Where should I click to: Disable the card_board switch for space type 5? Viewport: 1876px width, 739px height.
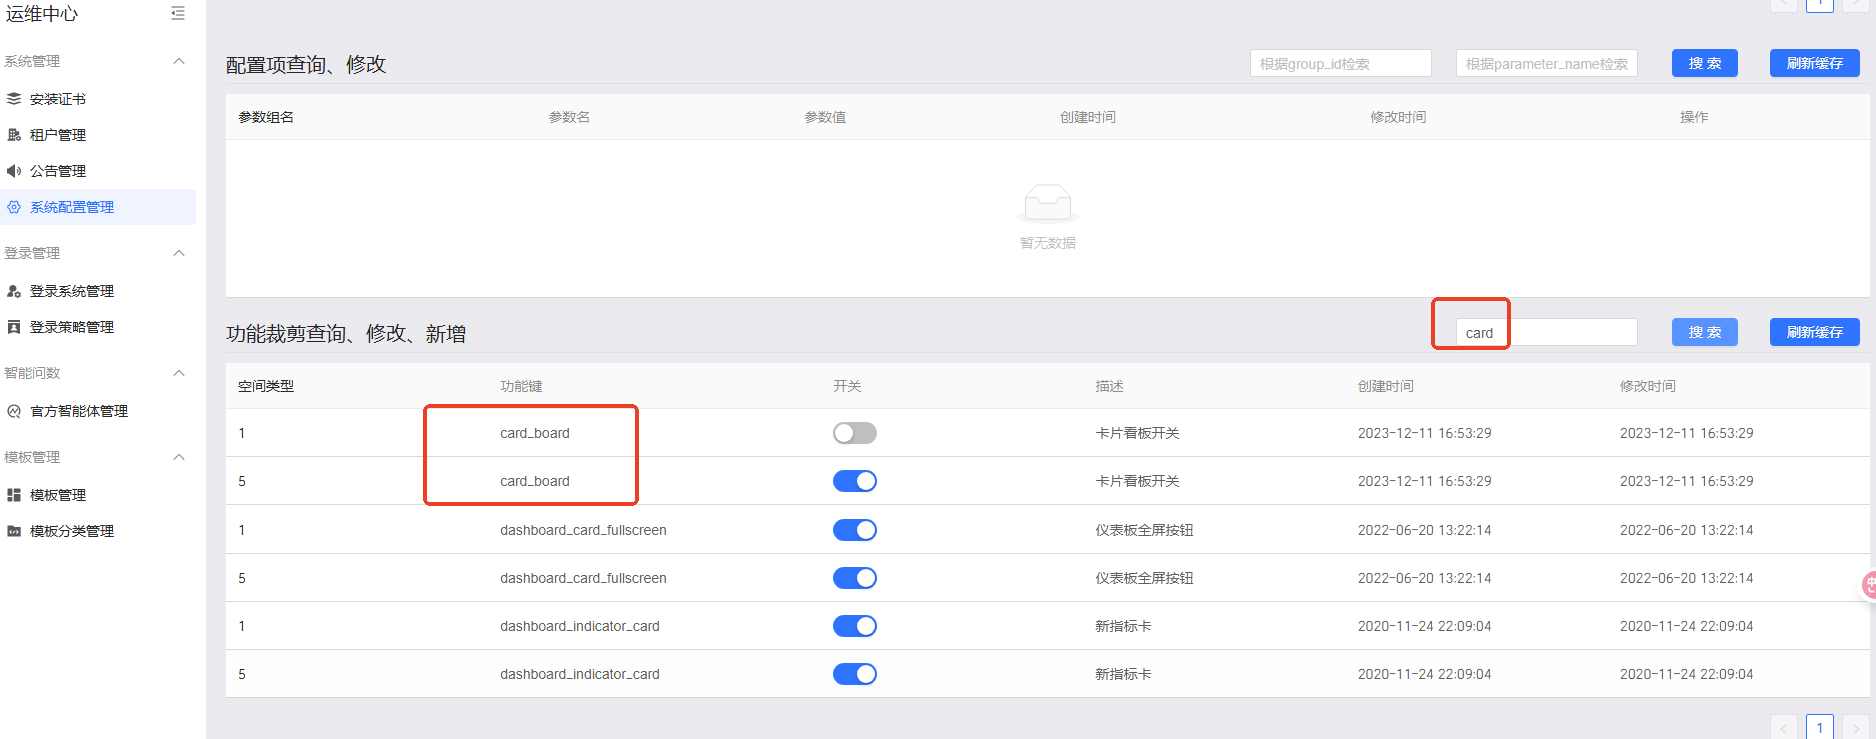click(854, 481)
